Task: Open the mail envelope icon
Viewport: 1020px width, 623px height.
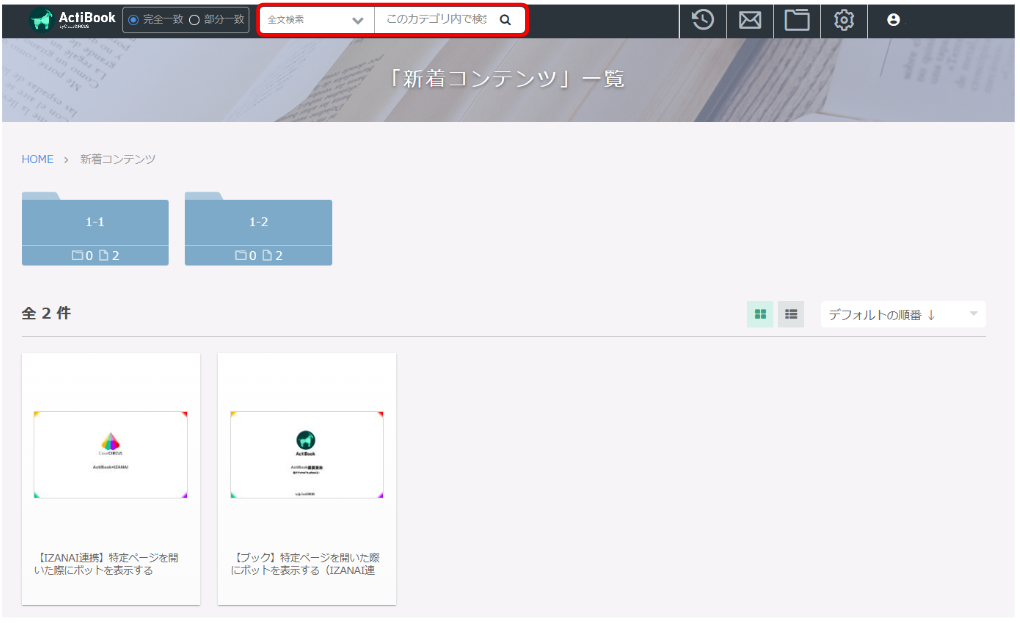Action: pyautogui.click(x=750, y=20)
